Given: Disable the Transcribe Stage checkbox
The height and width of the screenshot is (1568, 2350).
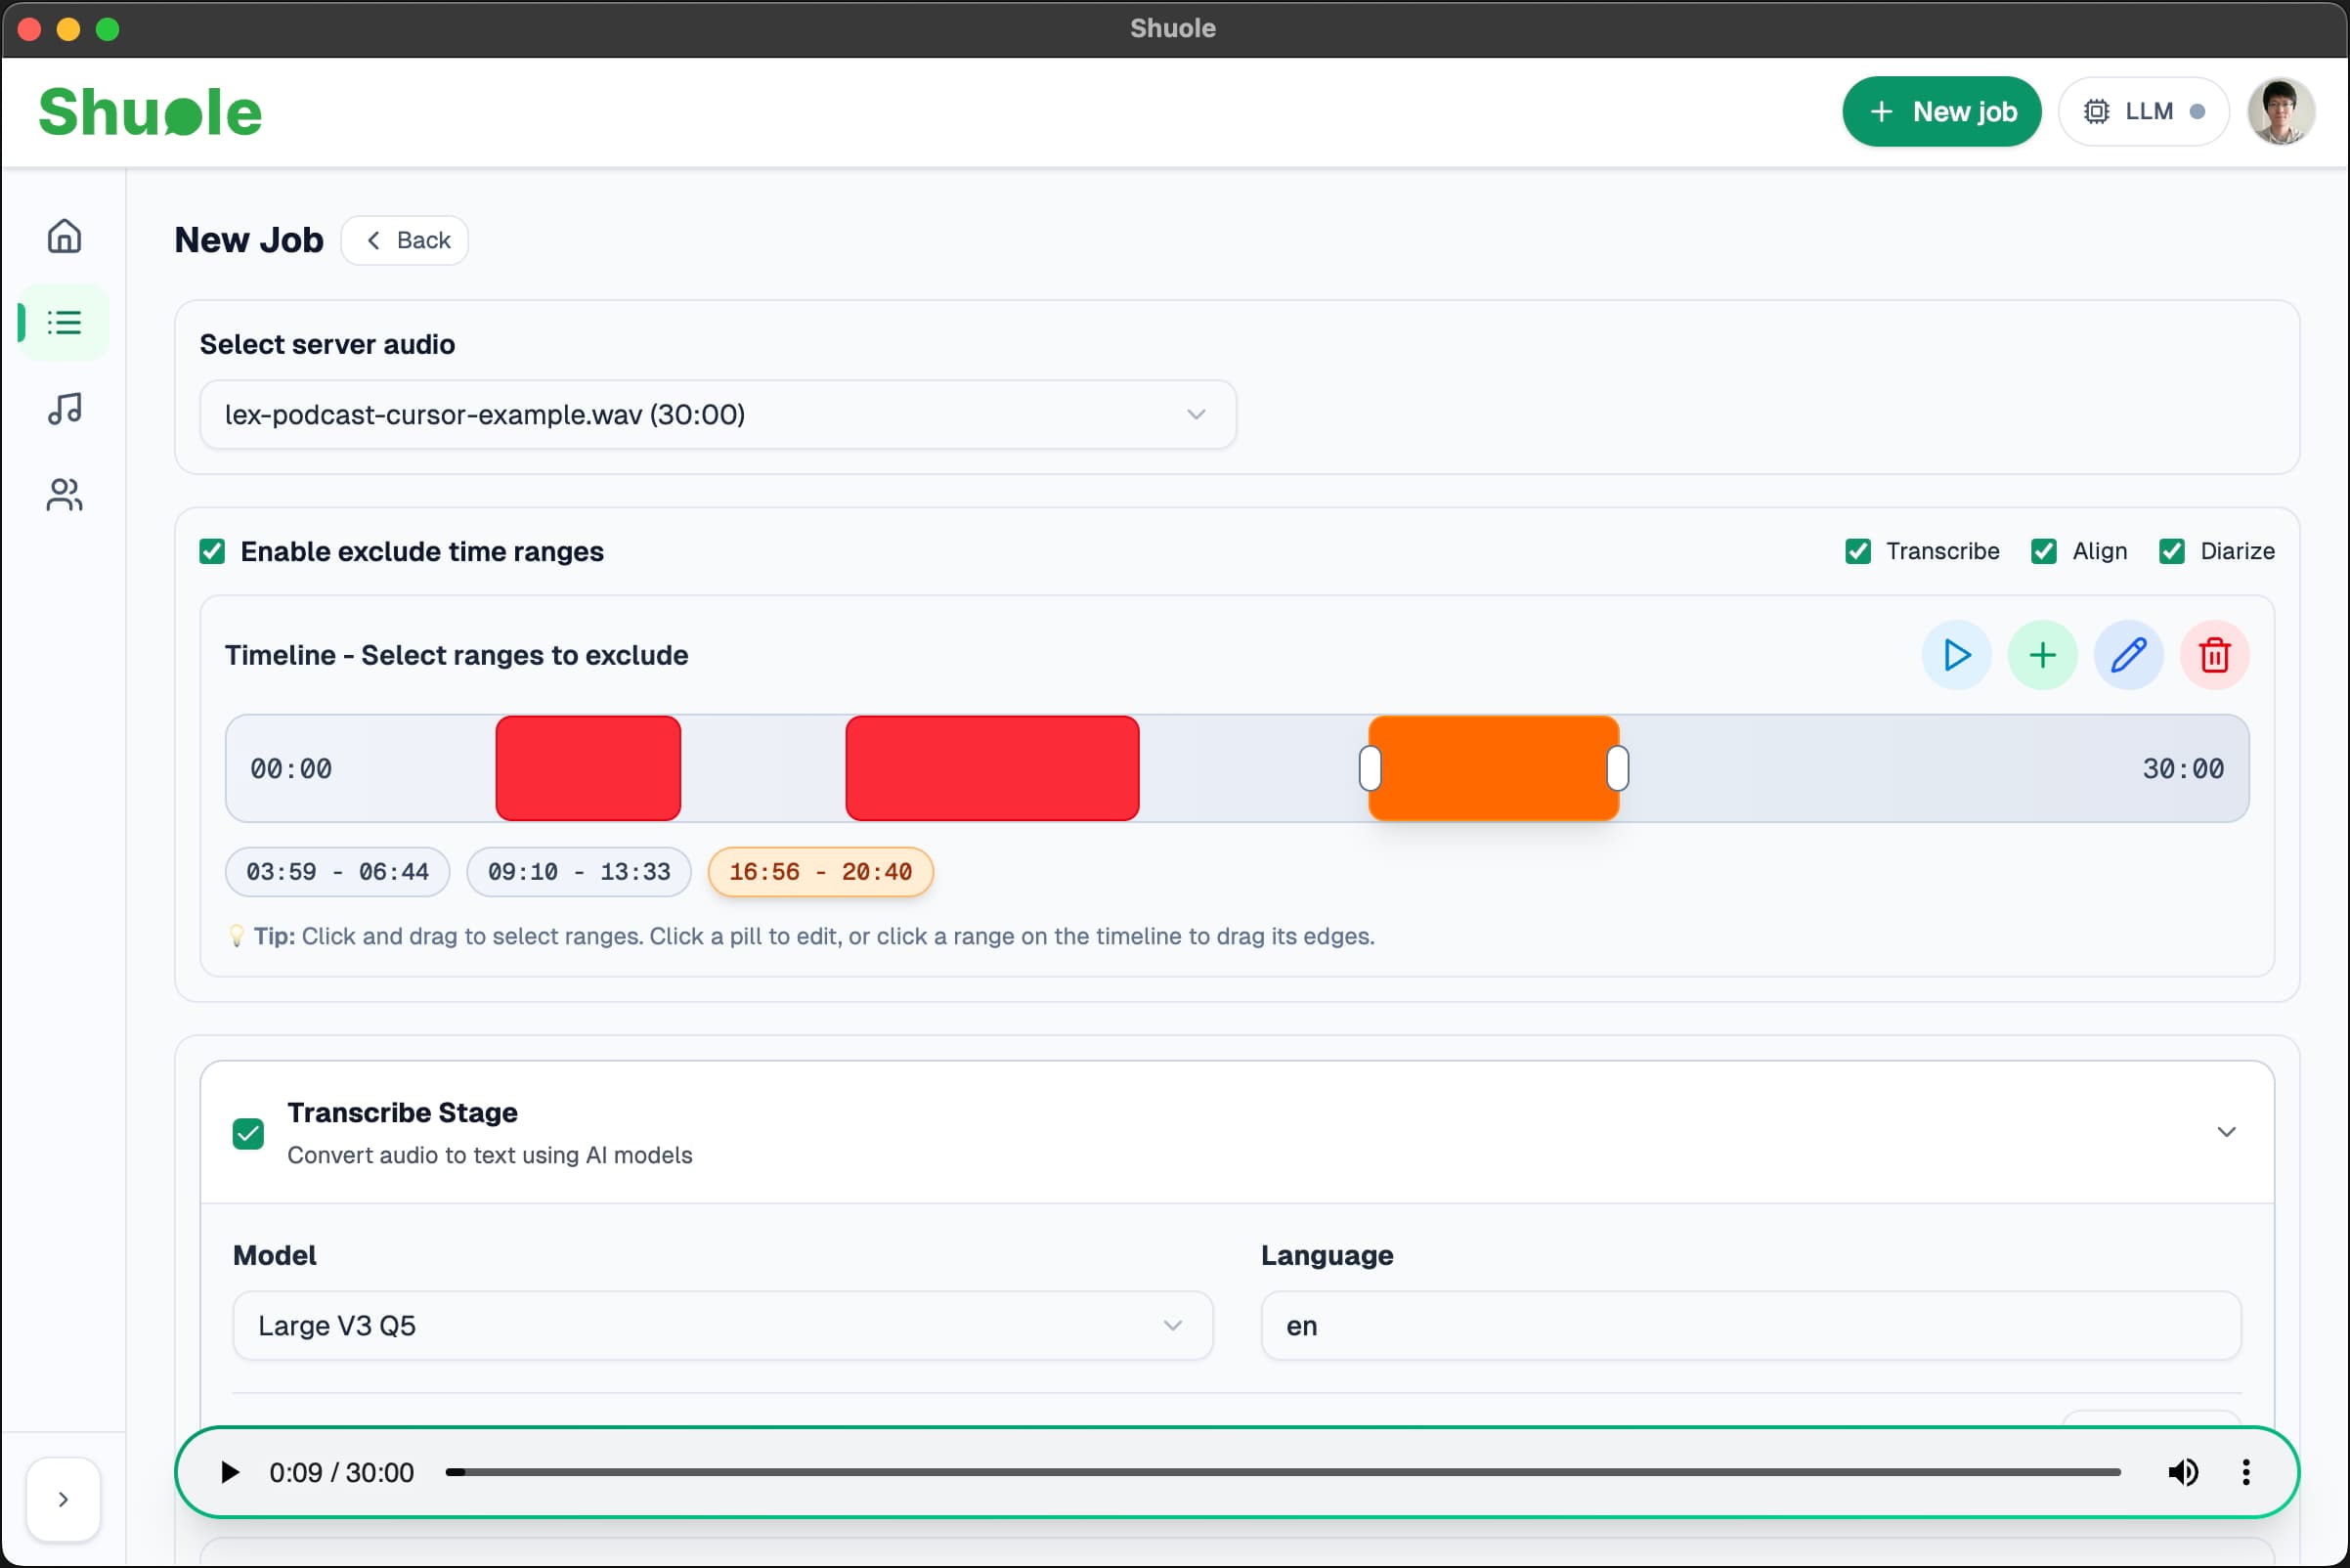Looking at the screenshot, I should tap(248, 1133).
